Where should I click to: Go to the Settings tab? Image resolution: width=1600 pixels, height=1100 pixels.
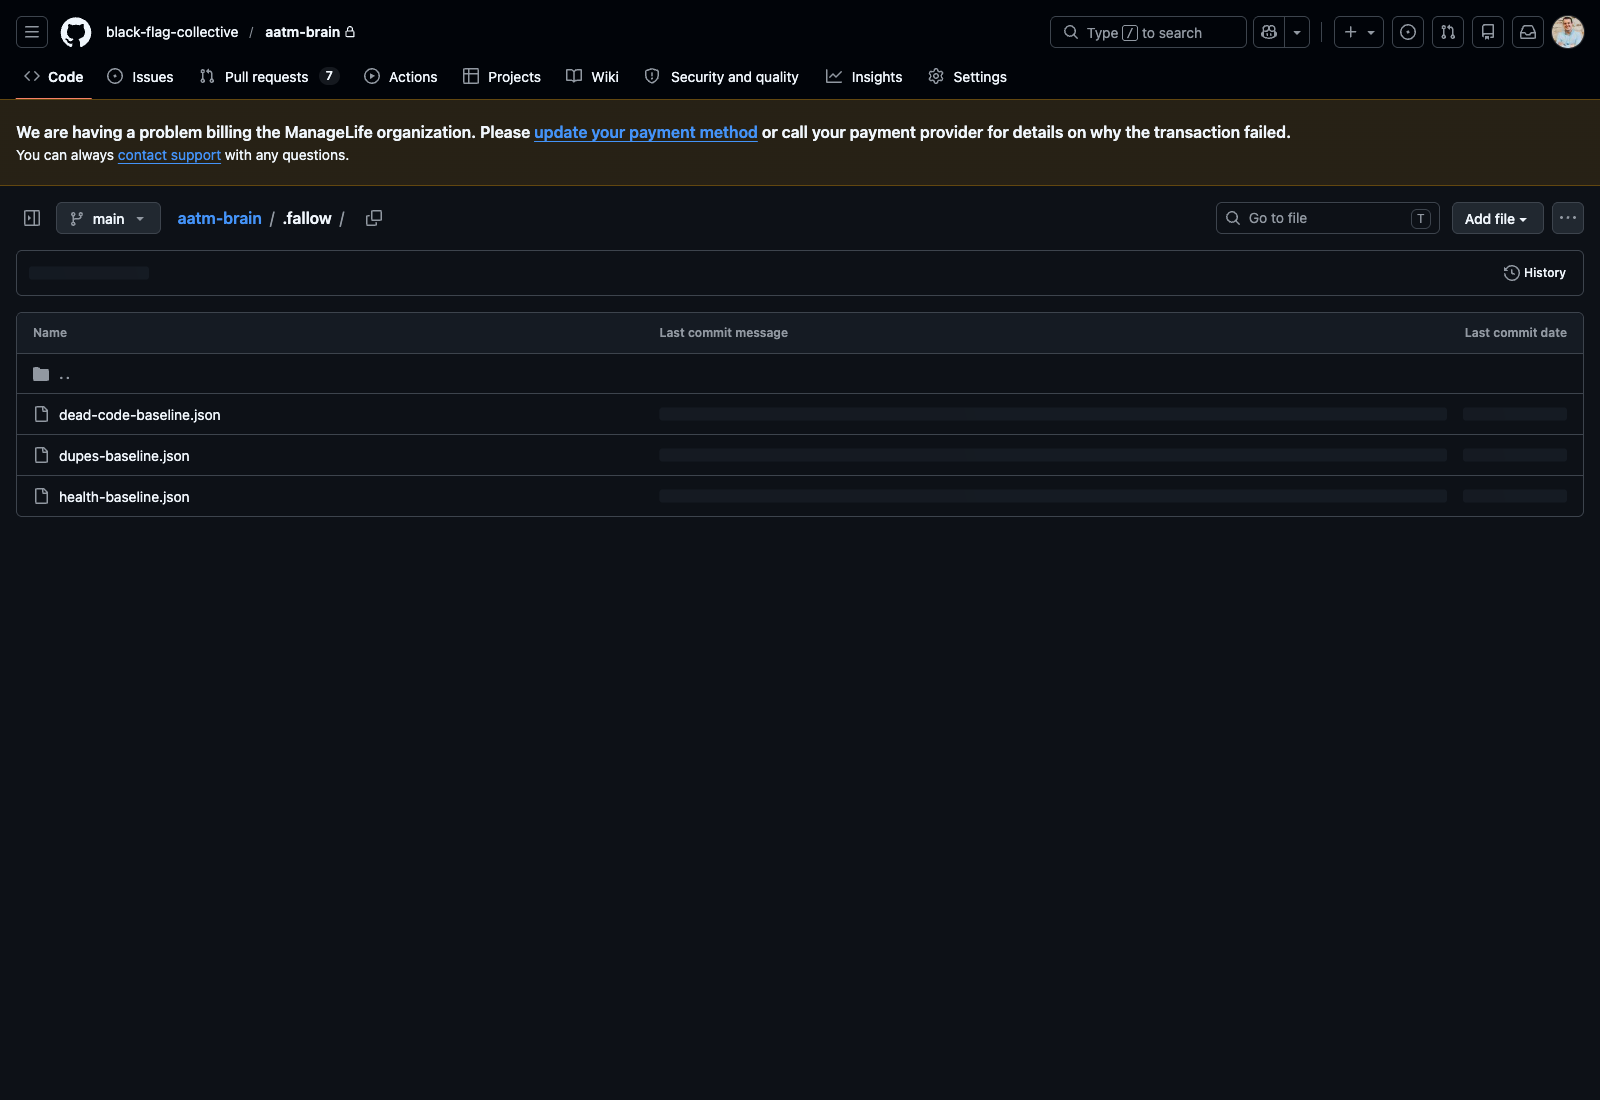coord(966,76)
